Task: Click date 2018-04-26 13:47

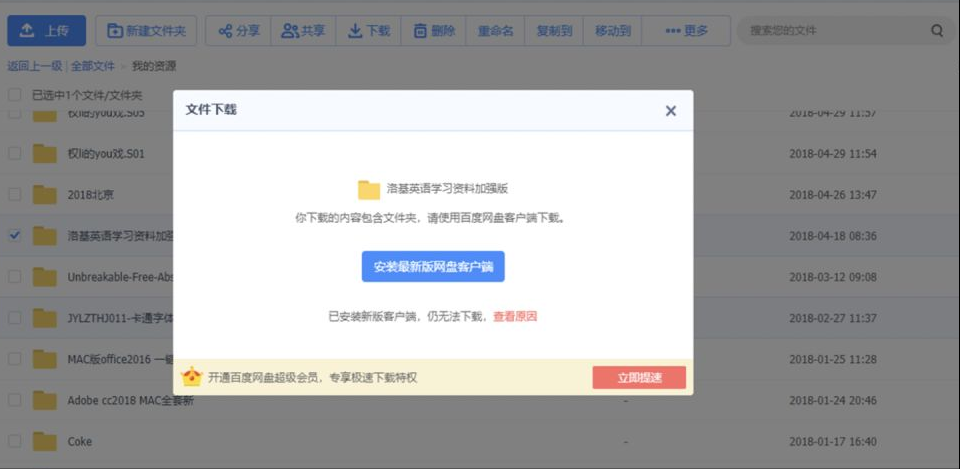Action: pos(833,195)
